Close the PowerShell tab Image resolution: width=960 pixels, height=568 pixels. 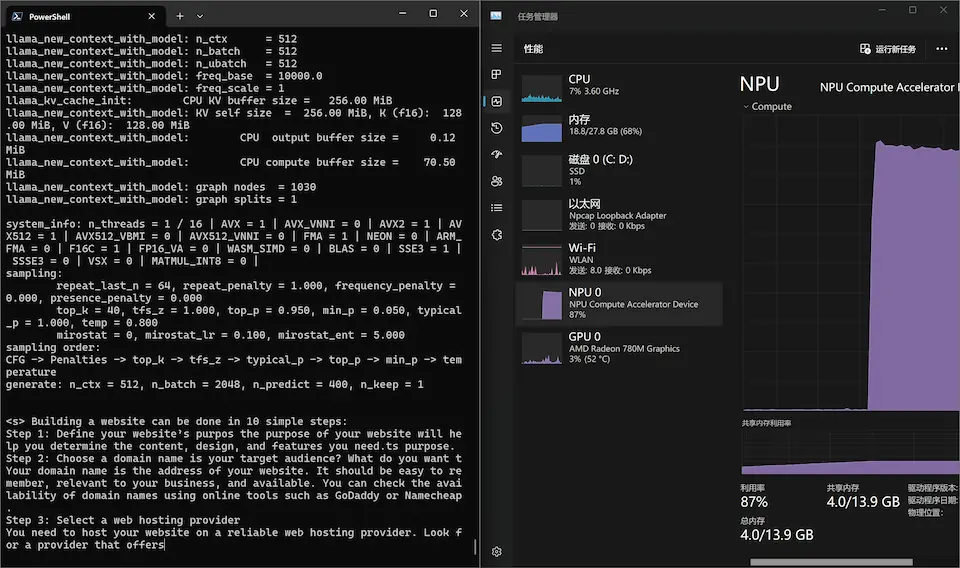[151, 16]
